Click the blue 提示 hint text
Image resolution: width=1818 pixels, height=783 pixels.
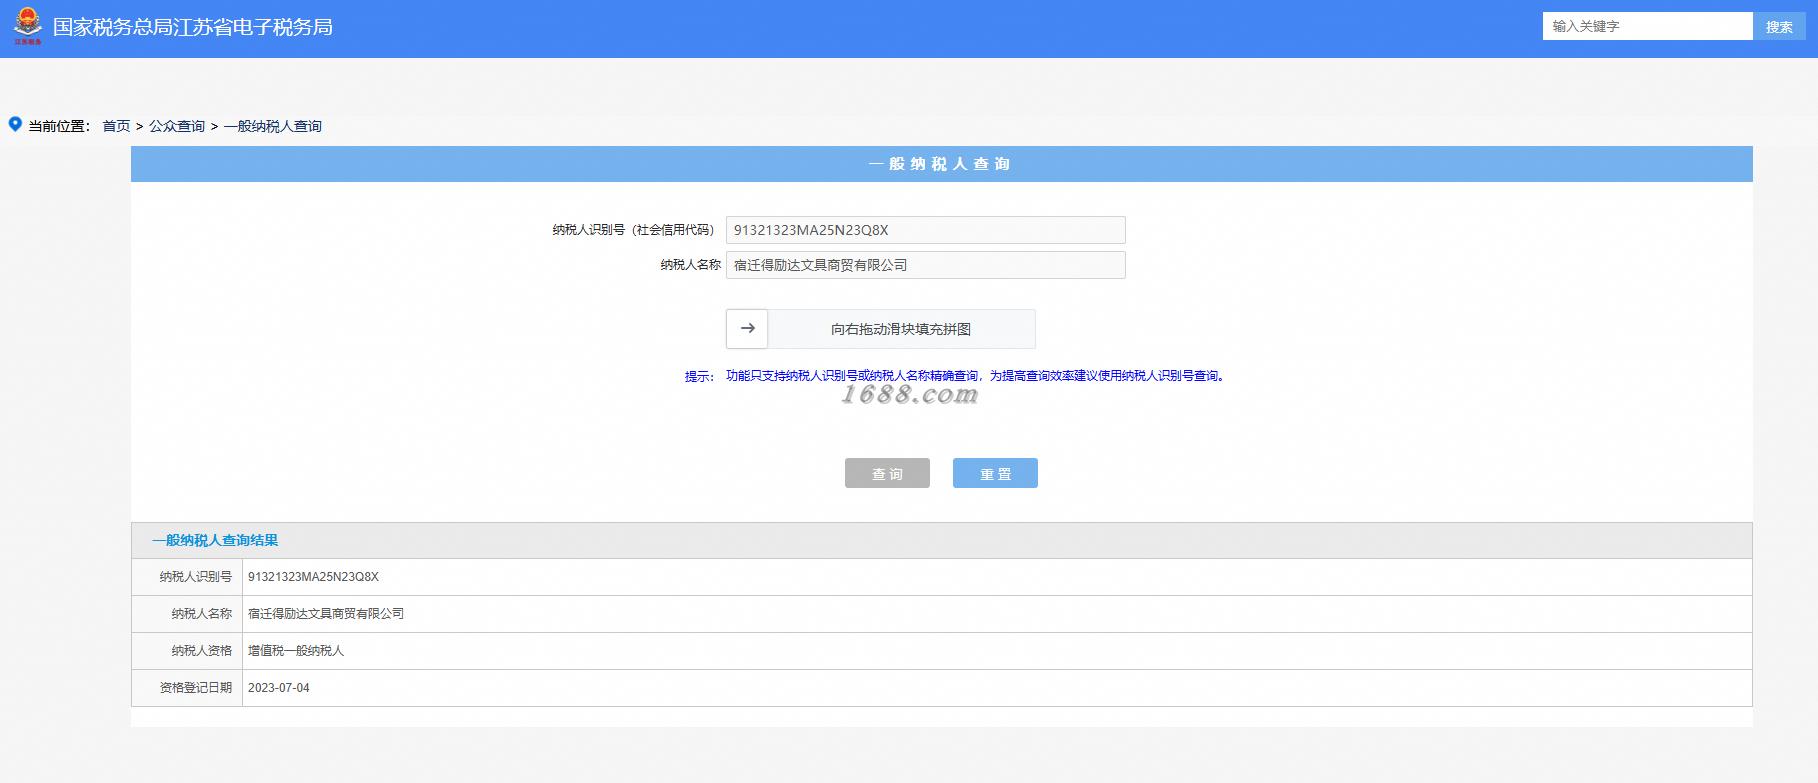point(956,376)
